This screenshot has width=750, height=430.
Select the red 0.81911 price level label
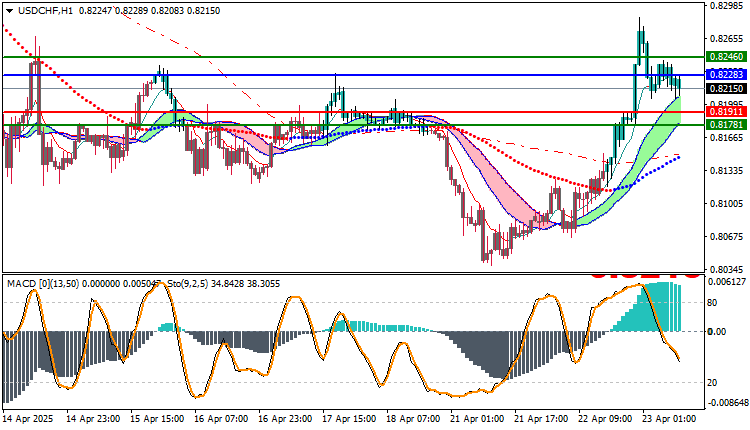tap(727, 112)
